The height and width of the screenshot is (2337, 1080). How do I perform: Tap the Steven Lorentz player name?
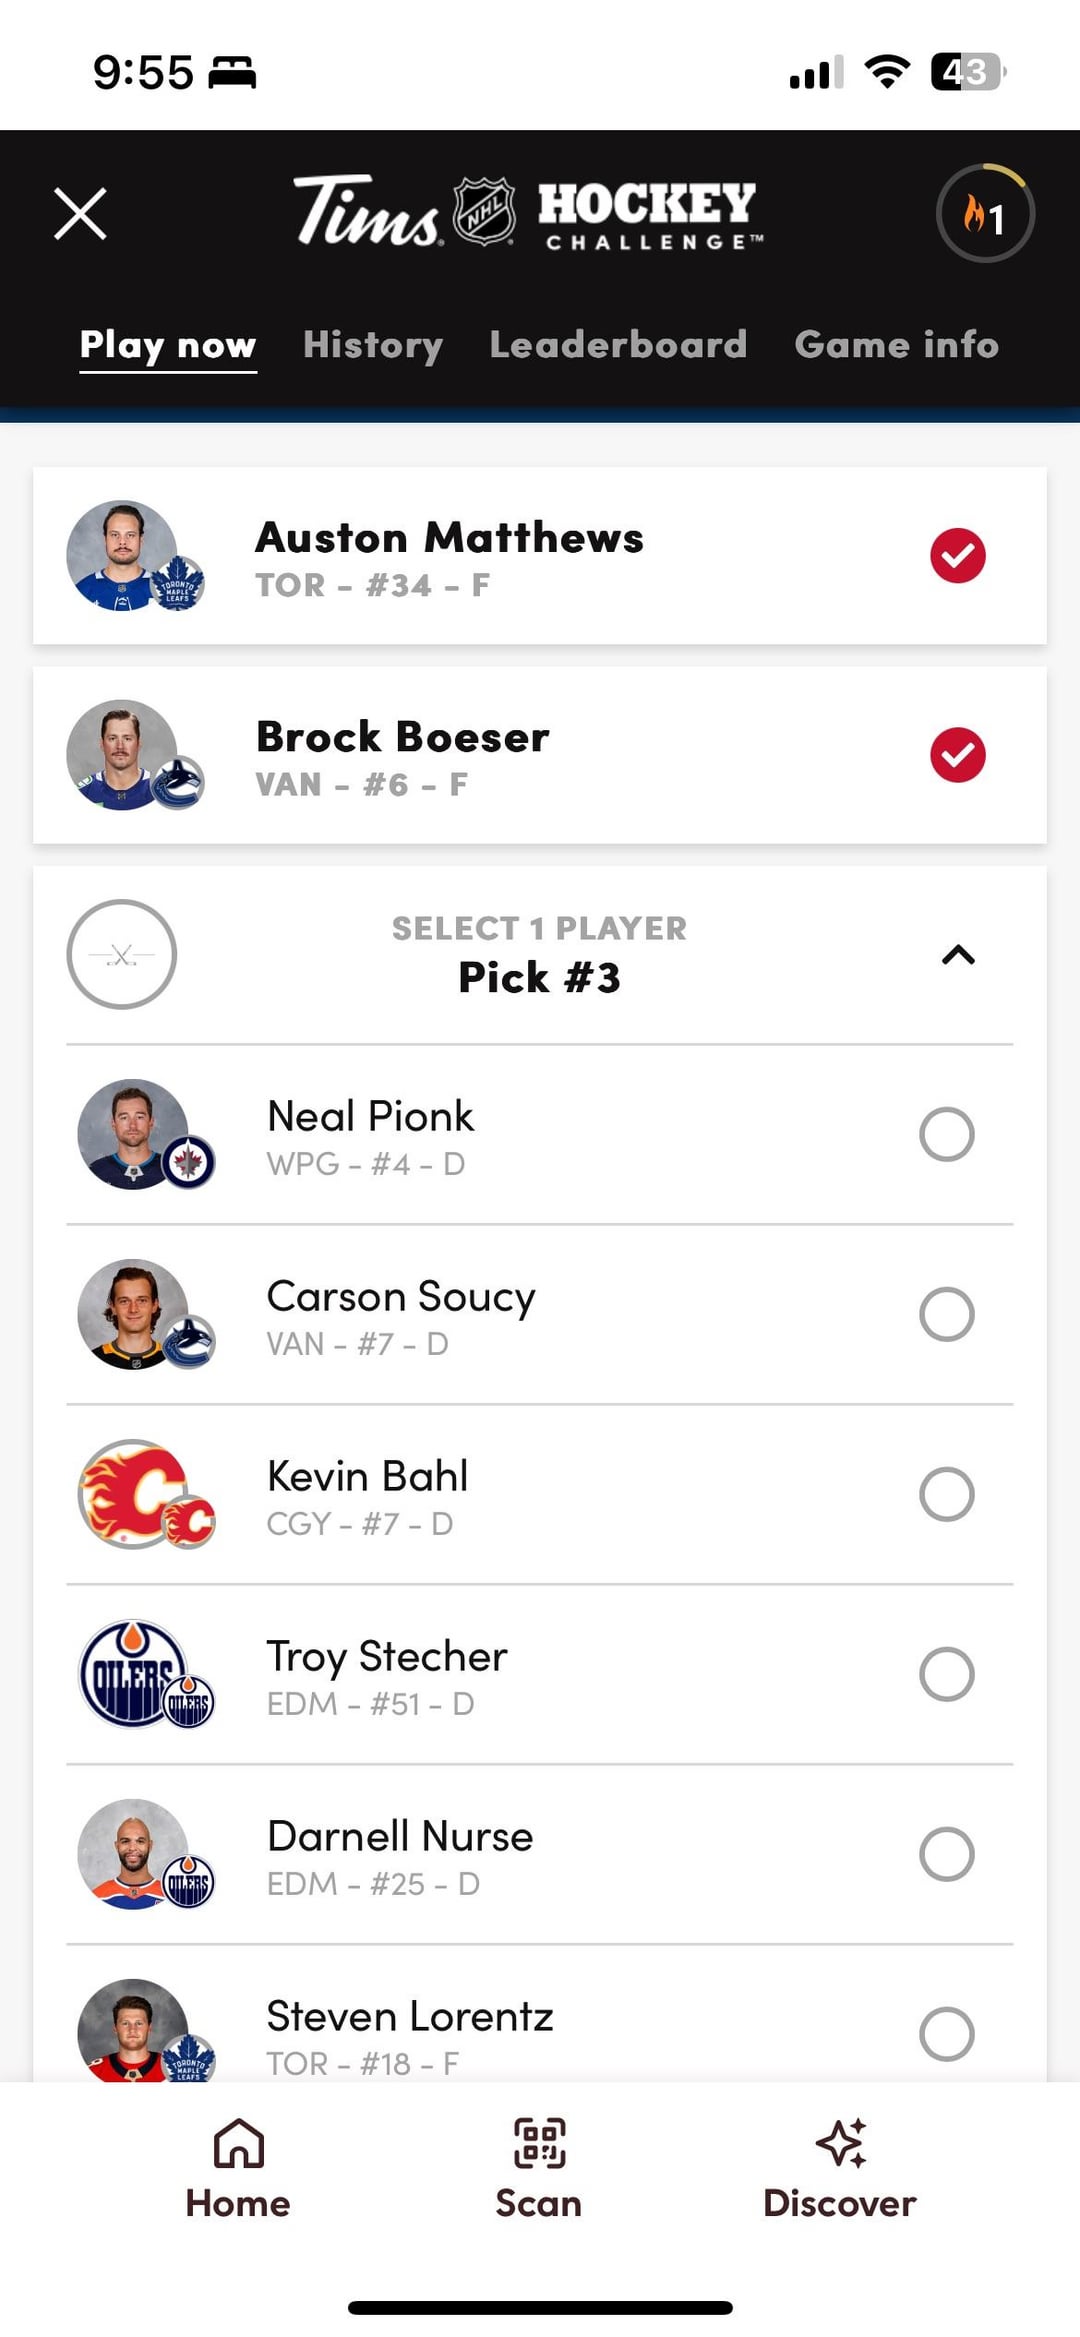(x=410, y=2016)
